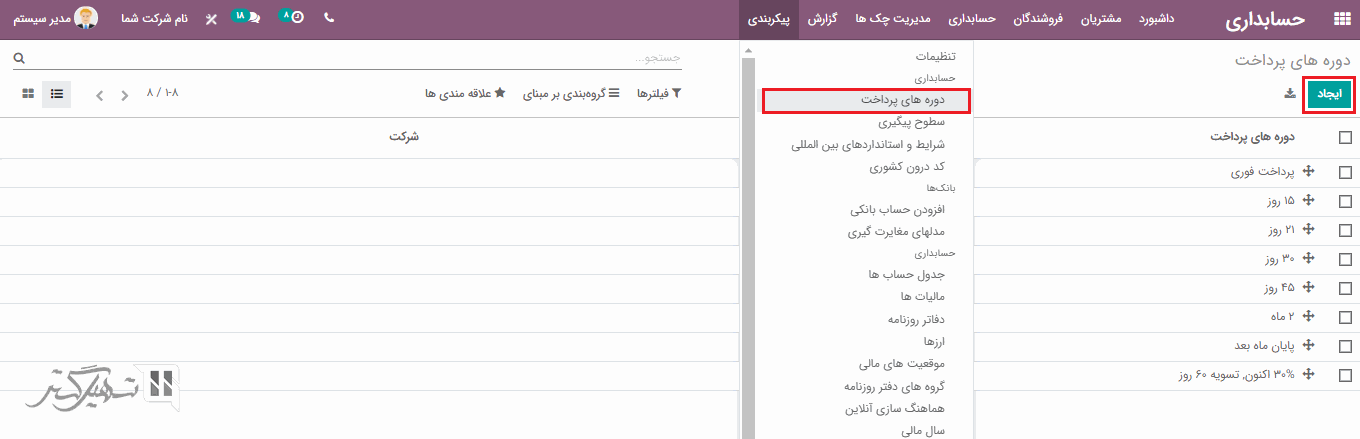
Task: Open the apps grid menu icon
Action: (1341, 19)
